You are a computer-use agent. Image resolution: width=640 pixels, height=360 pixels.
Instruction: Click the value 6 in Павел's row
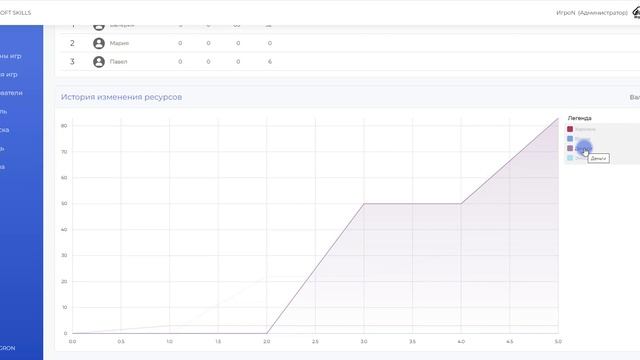pos(270,62)
